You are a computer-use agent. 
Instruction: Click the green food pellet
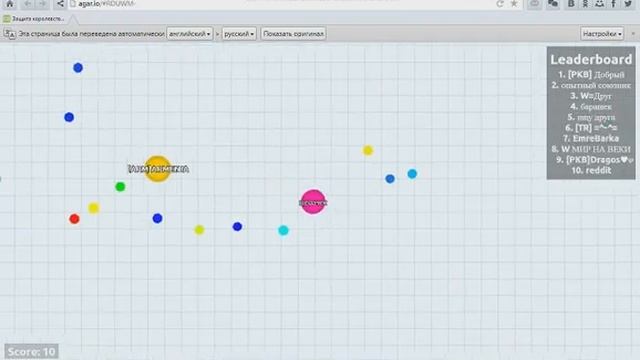pos(120,187)
